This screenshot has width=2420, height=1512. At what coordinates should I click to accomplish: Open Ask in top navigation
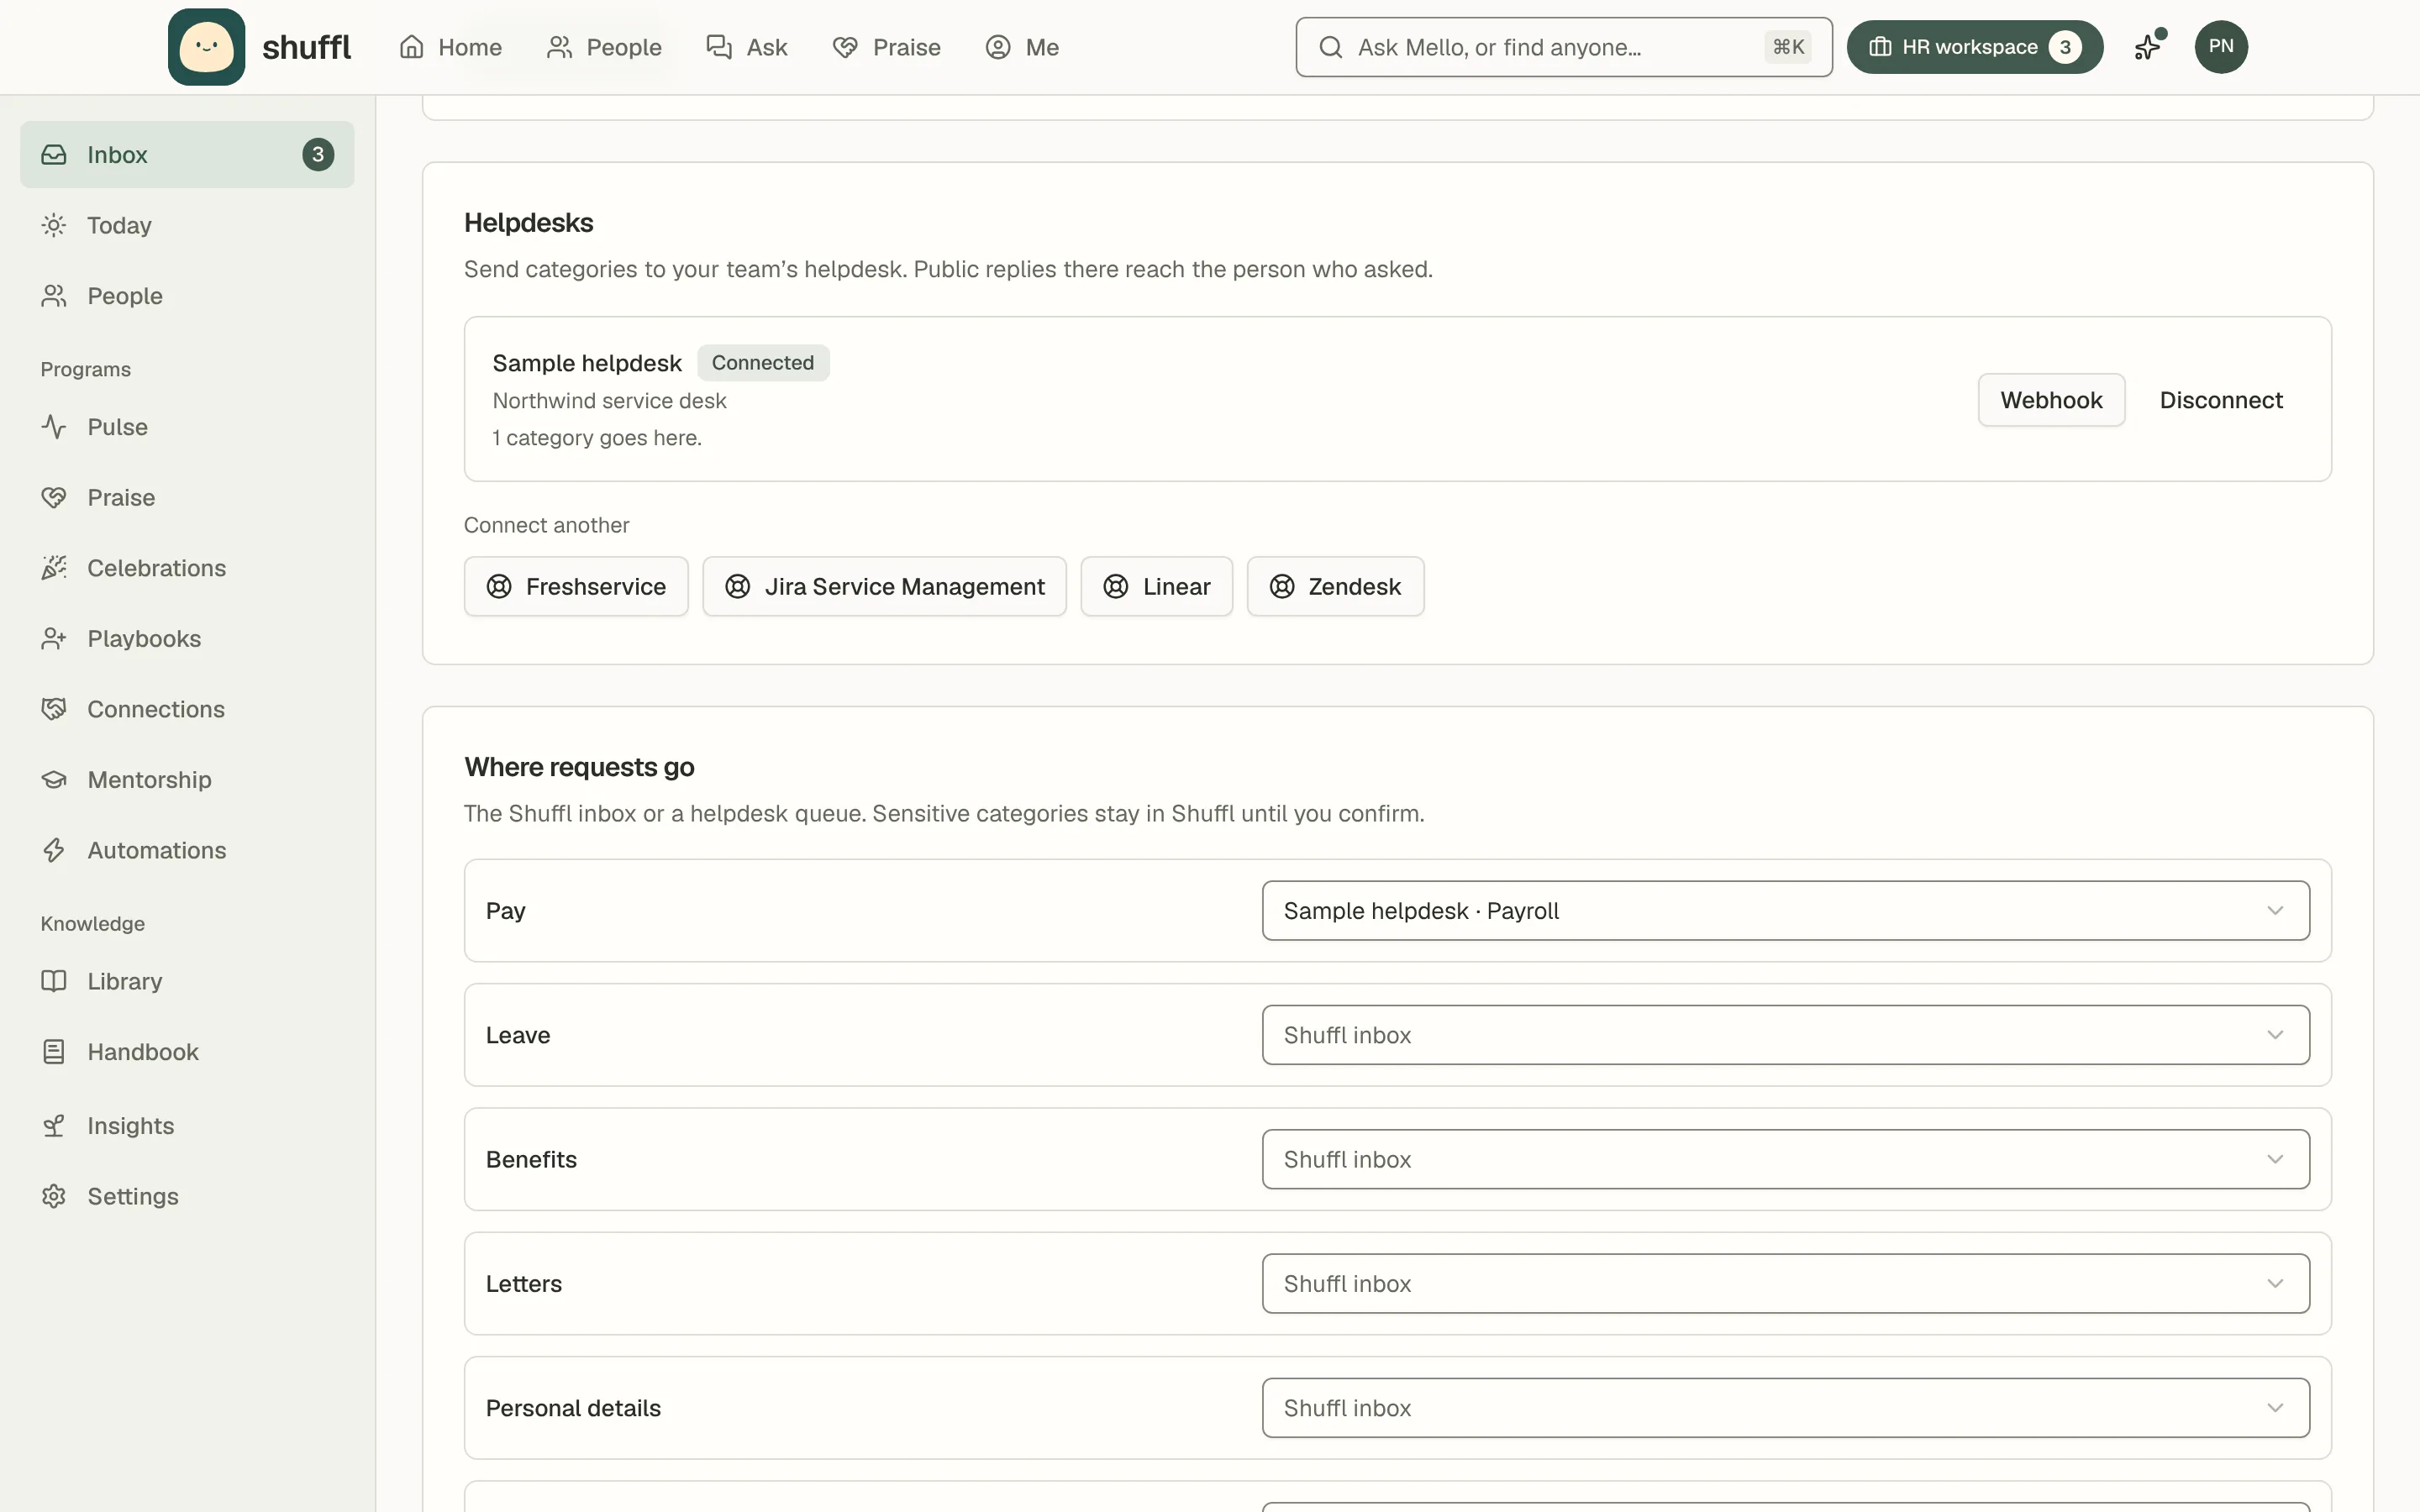tap(747, 47)
